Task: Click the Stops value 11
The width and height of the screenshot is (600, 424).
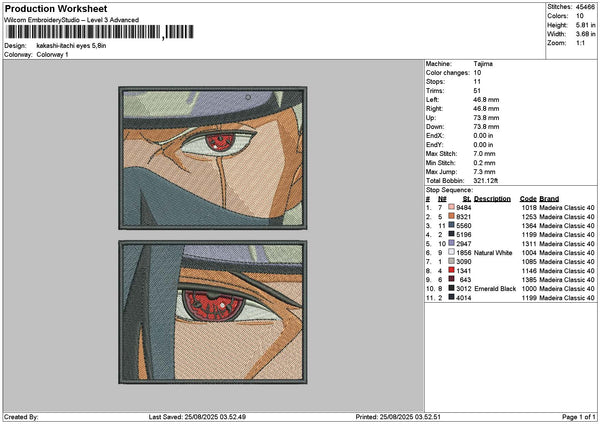Action: coord(477,82)
